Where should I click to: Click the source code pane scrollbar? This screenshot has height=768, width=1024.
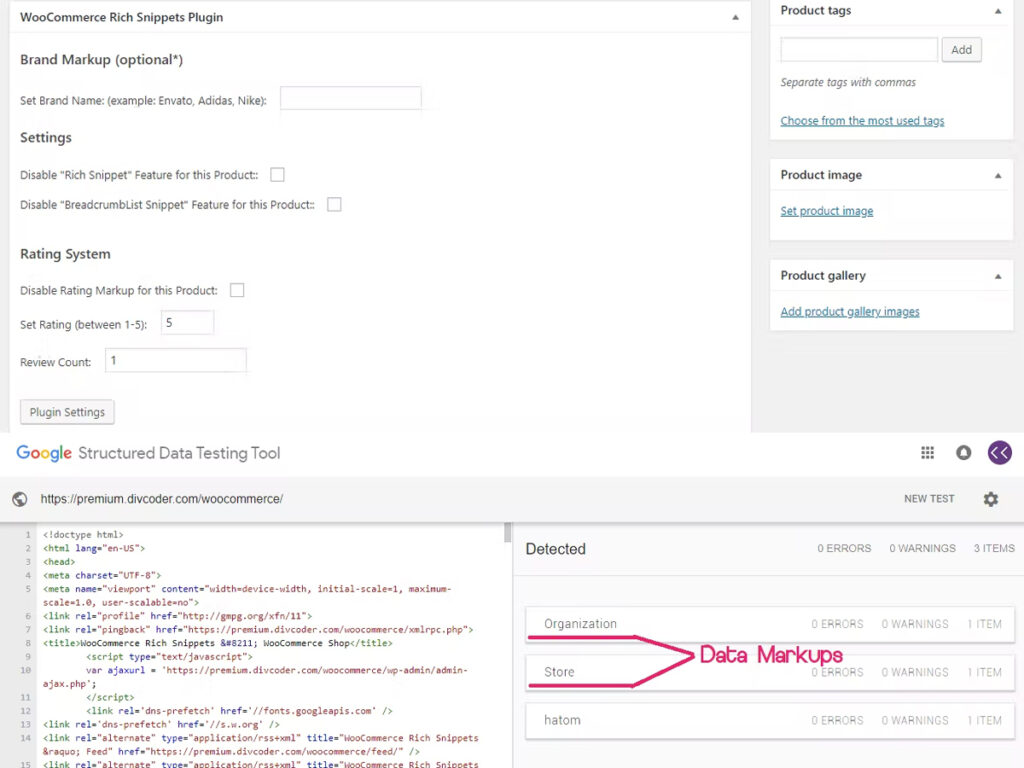(x=507, y=533)
